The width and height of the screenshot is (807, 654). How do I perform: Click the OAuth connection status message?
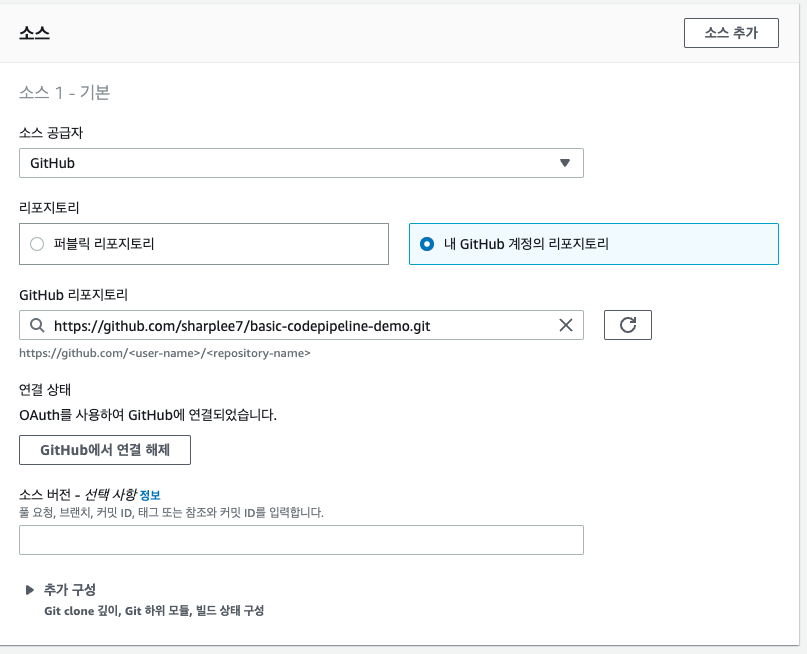point(148,415)
